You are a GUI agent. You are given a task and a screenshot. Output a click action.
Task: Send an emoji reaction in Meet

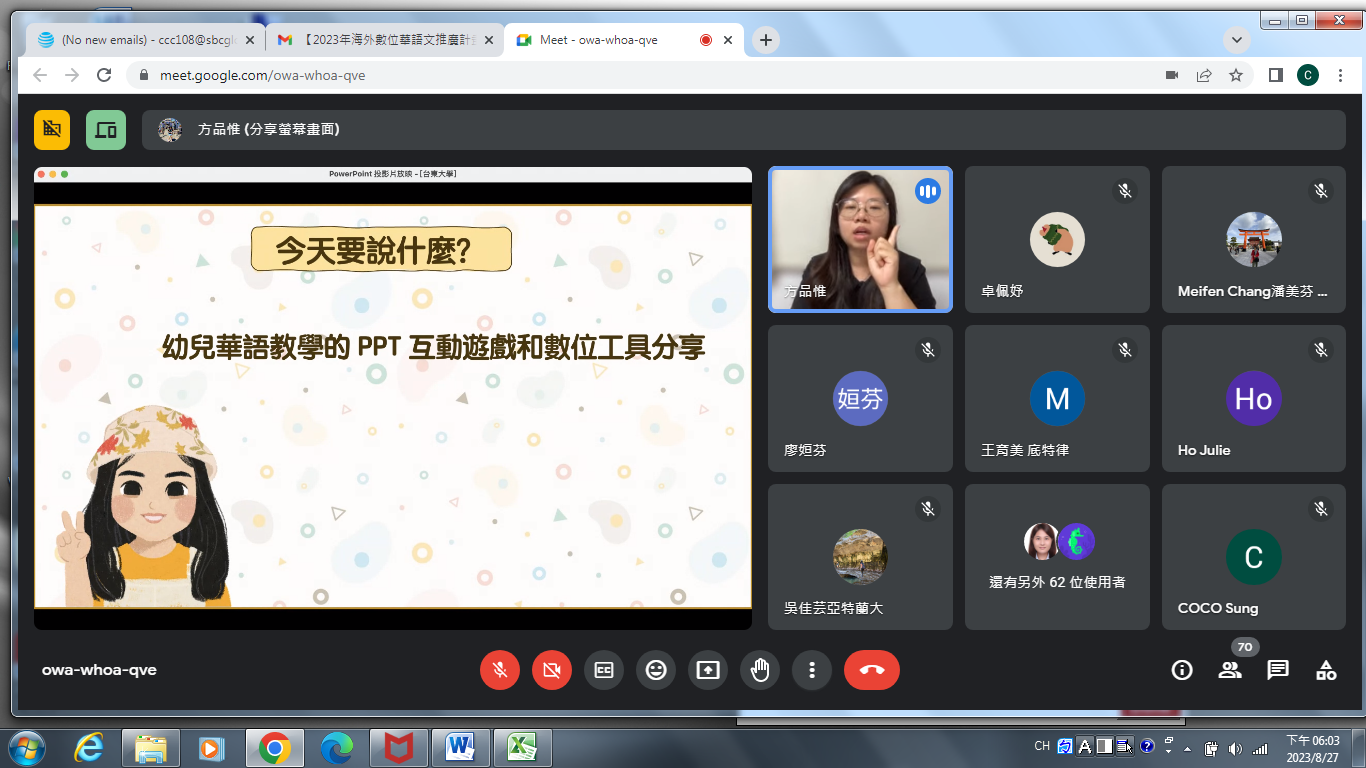click(656, 670)
